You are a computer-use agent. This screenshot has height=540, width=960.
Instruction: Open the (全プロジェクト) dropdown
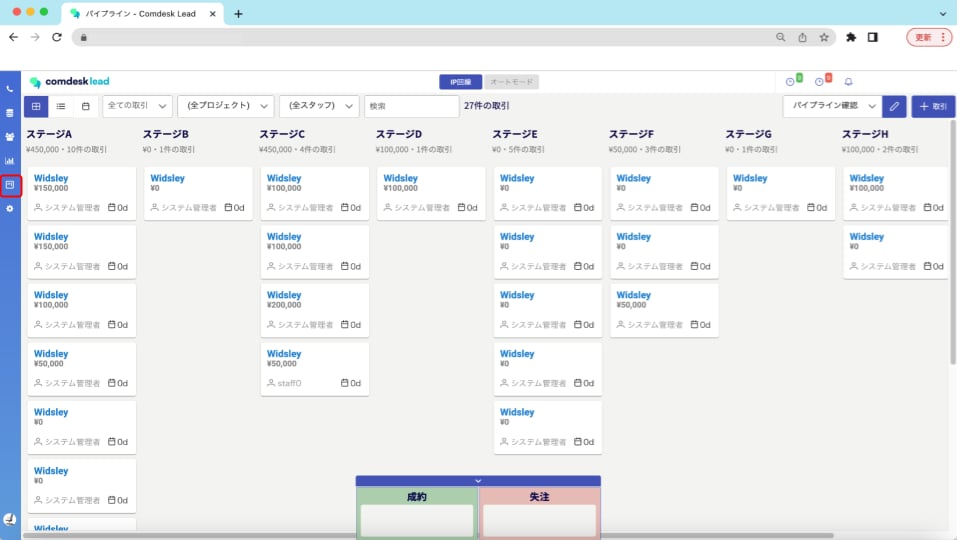coord(226,106)
